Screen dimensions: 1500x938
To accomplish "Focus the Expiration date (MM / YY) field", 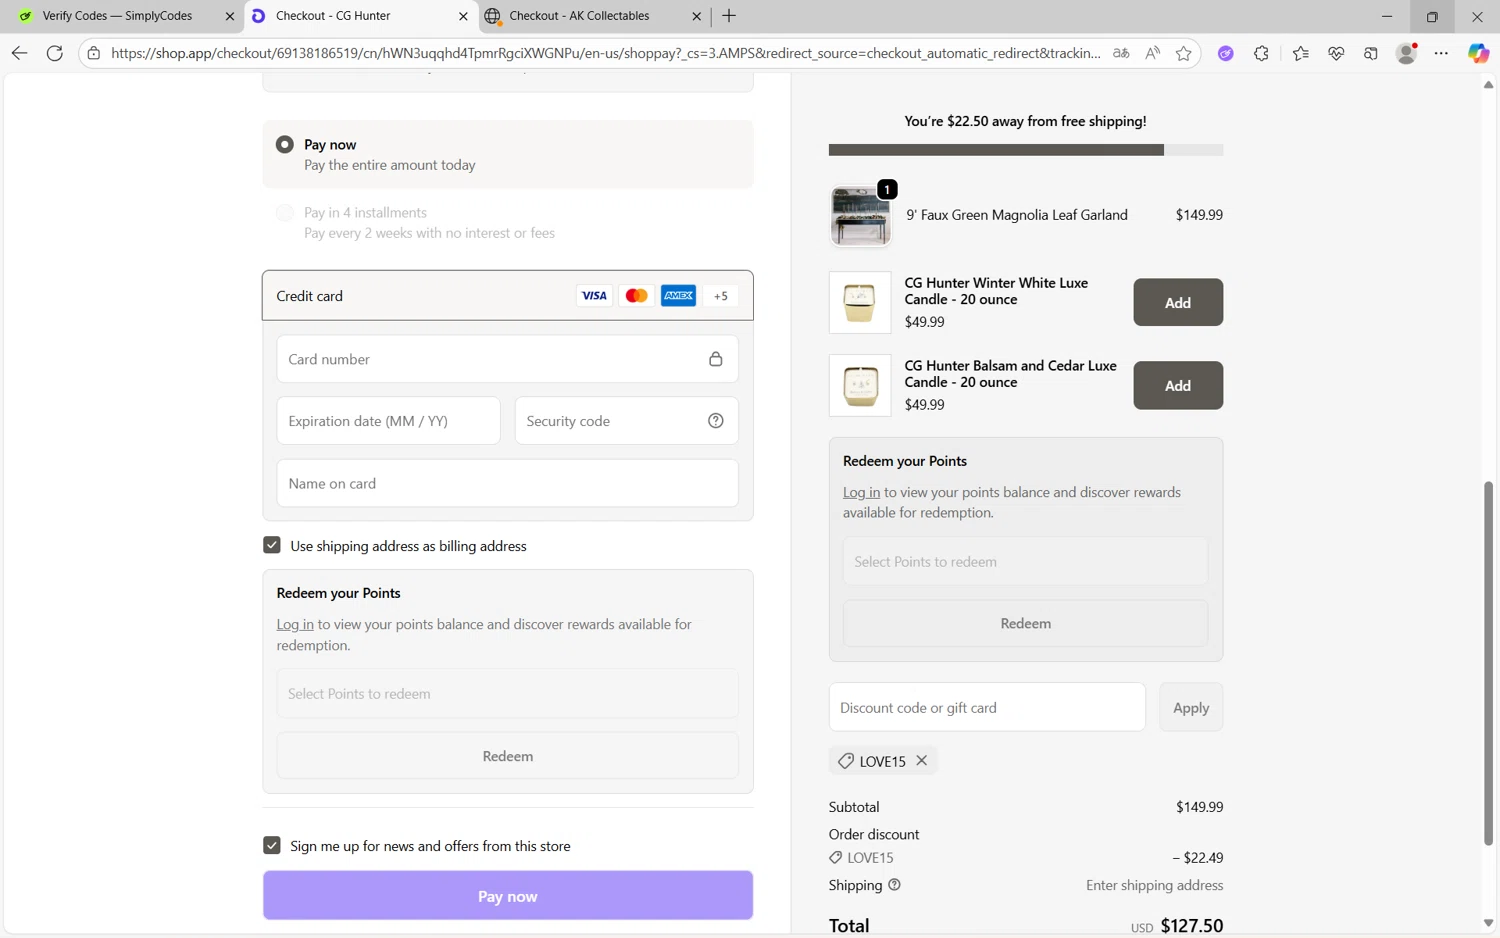I will click(389, 421).
